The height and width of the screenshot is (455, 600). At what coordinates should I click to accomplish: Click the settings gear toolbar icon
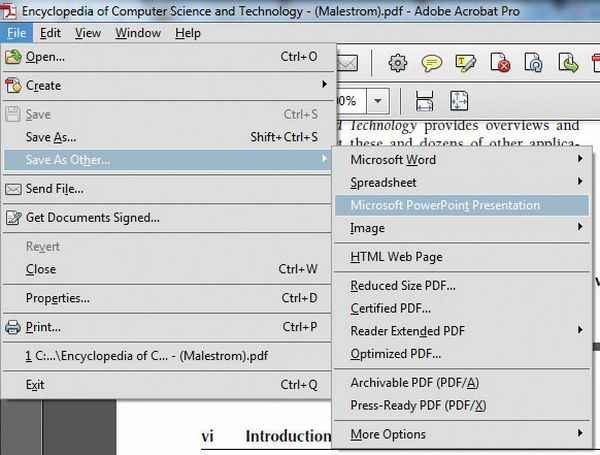398,63
